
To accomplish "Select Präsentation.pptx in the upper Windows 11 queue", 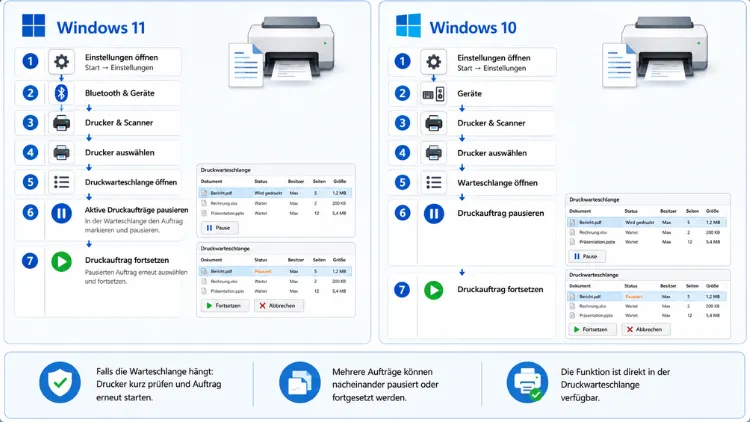I will [x=276, y=213].
